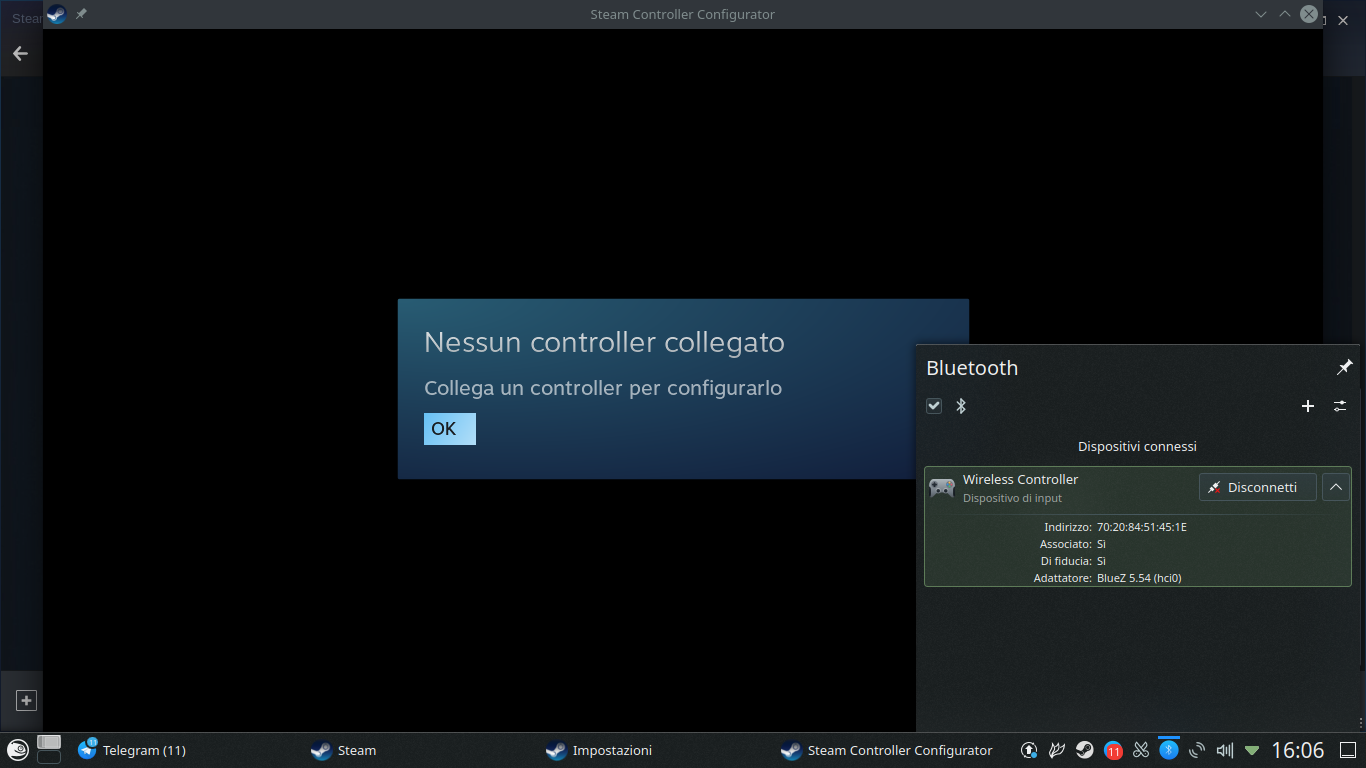
Task: Open the Steam Controller Configurator window menu icon
Action: (x=57, y=14)
